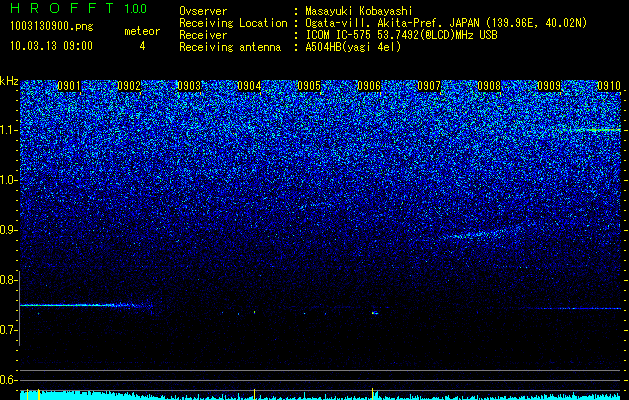Click the meteor count value 4

142,46
